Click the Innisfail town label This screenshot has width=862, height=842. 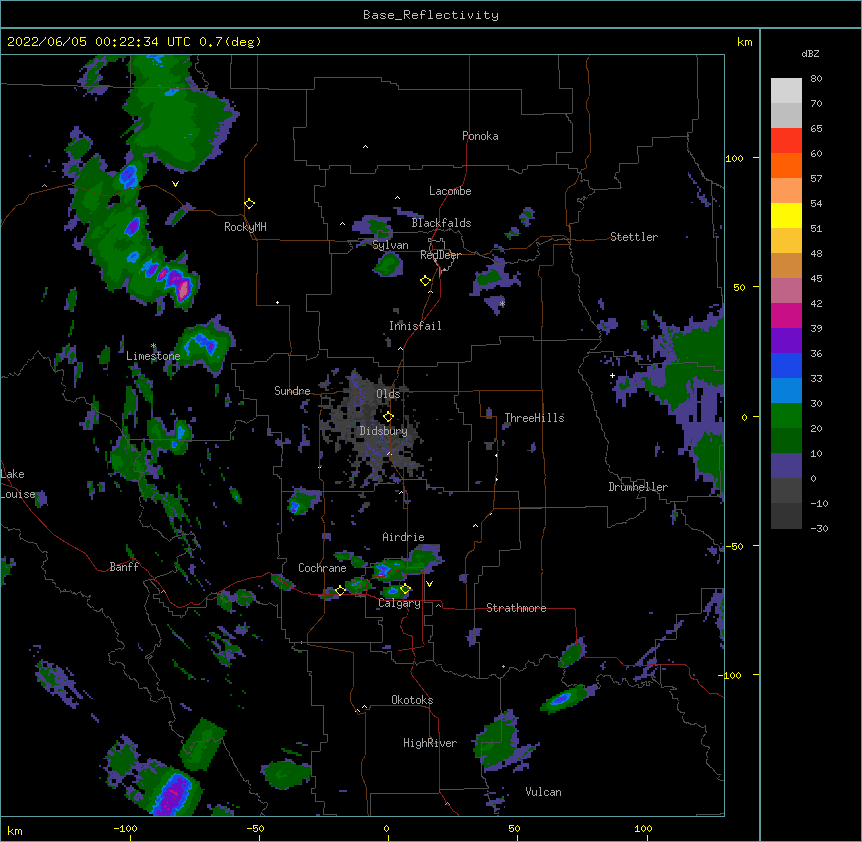pyautogui.click(x=415, y=326)
